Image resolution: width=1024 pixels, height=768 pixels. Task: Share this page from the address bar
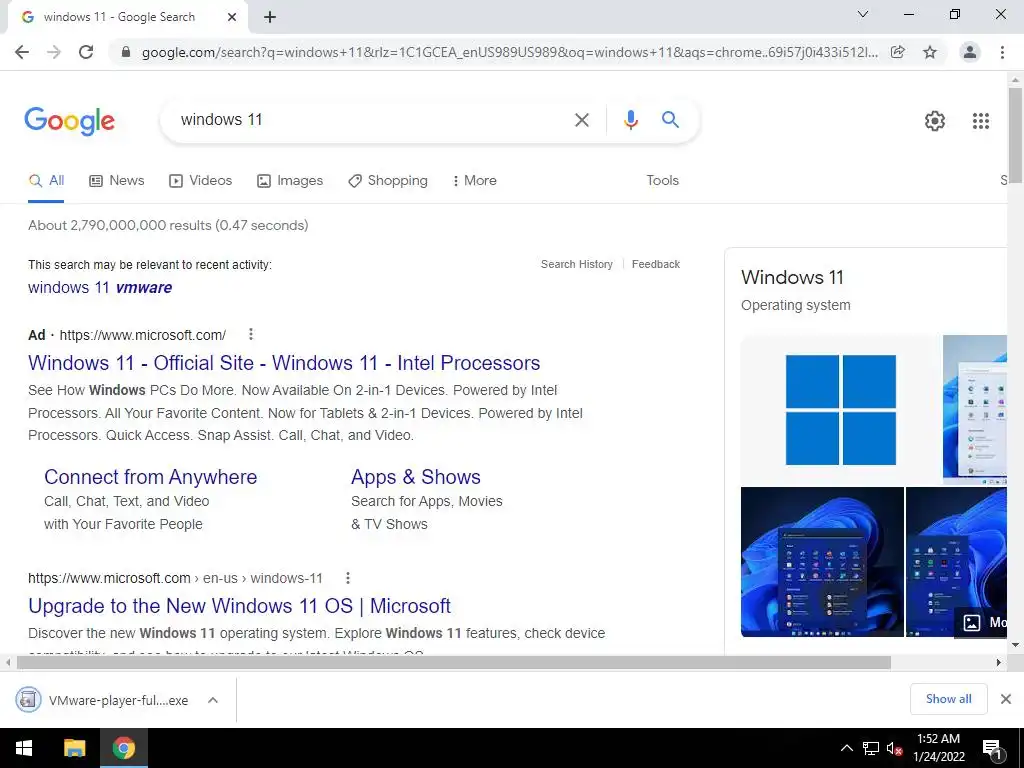[x=898, y=52]
